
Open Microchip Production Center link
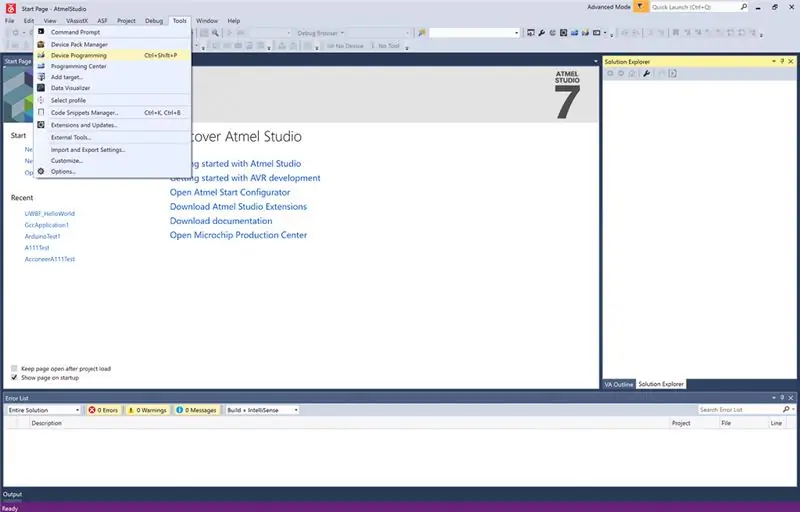(x=238, y=235)
